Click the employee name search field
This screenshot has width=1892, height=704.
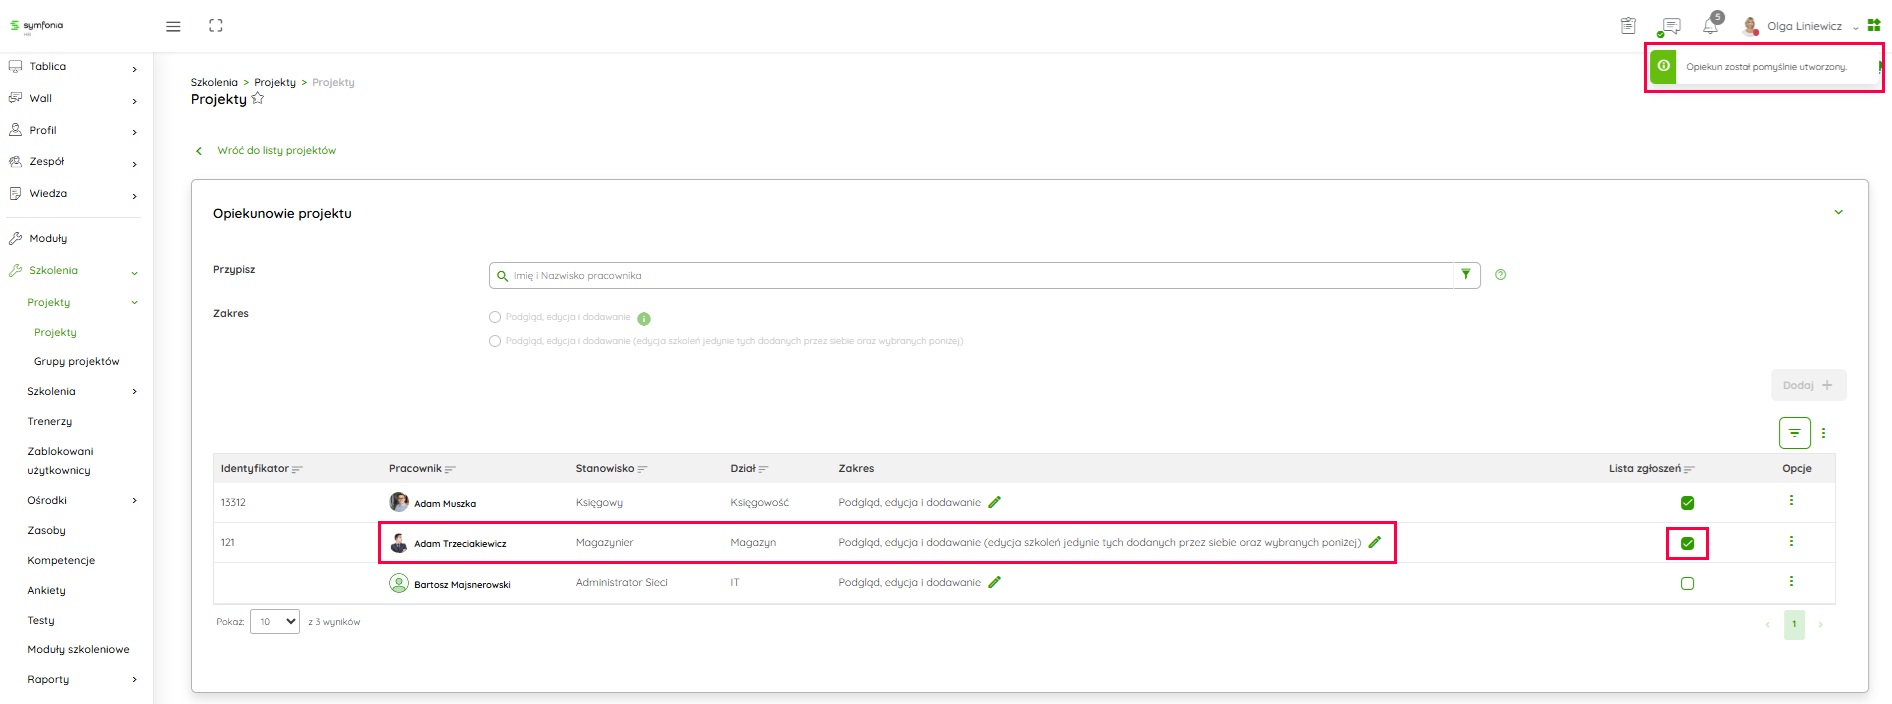(x=970, y=276)
